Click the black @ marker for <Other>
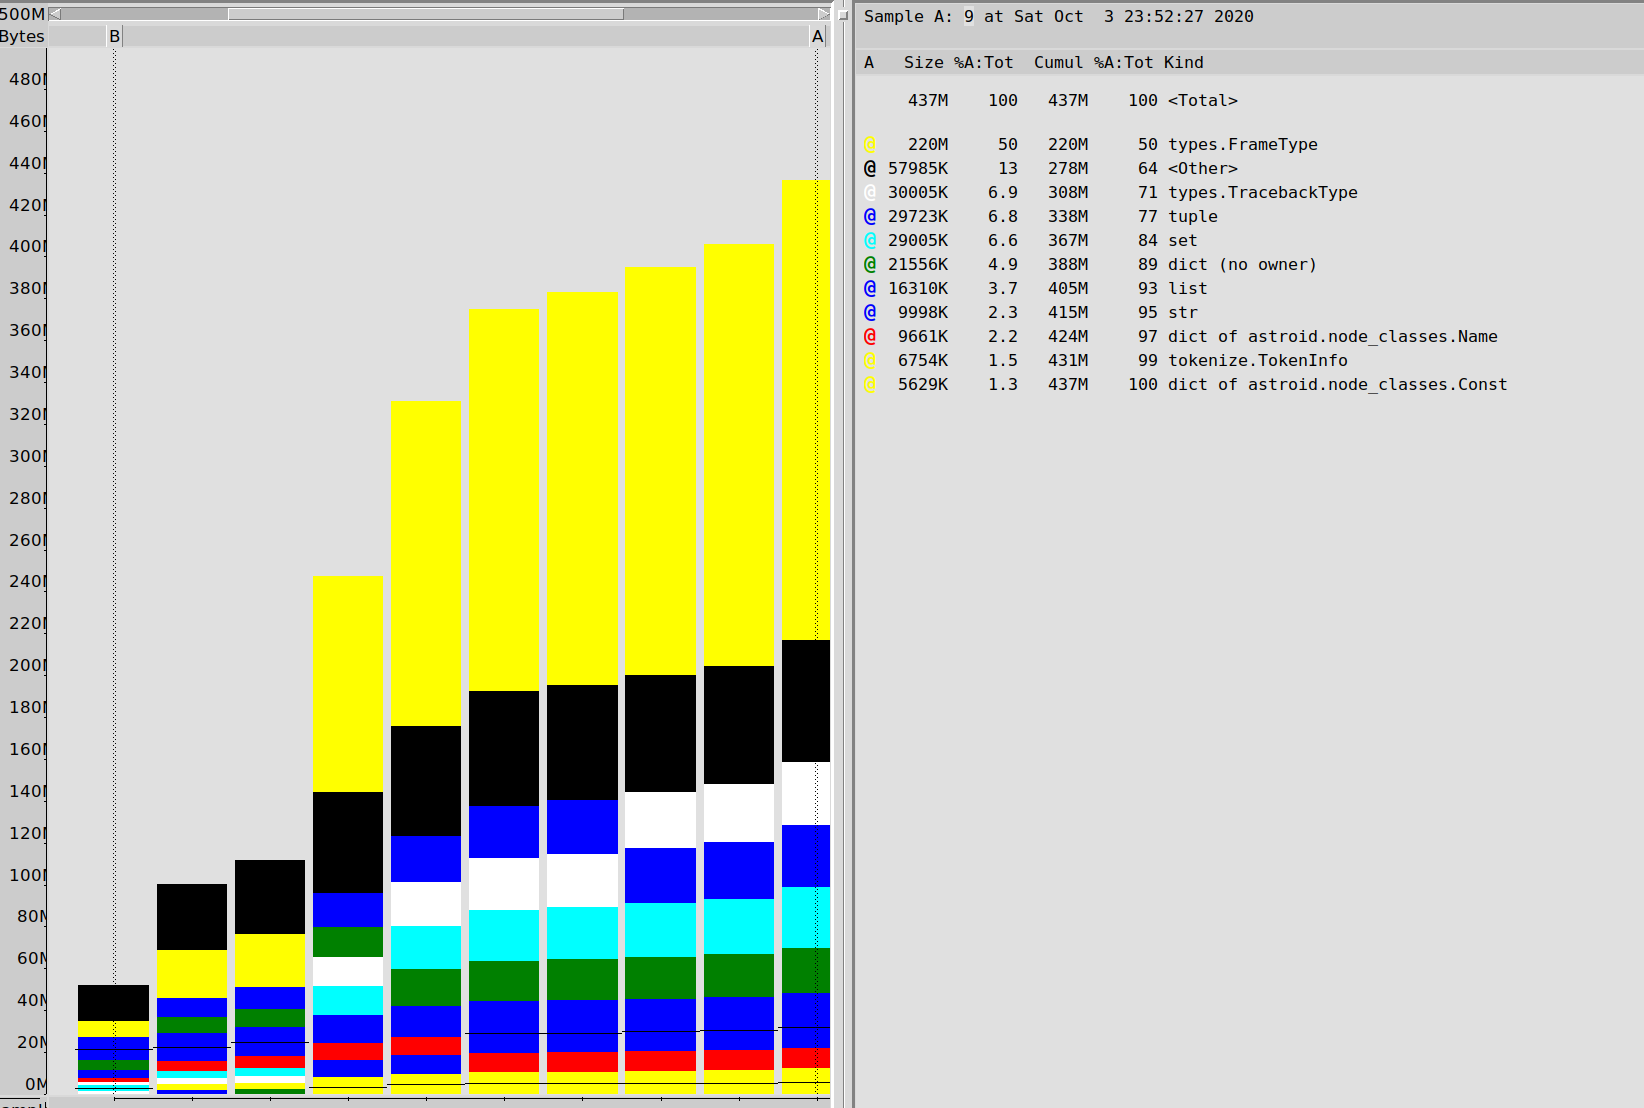 (870, 169)
